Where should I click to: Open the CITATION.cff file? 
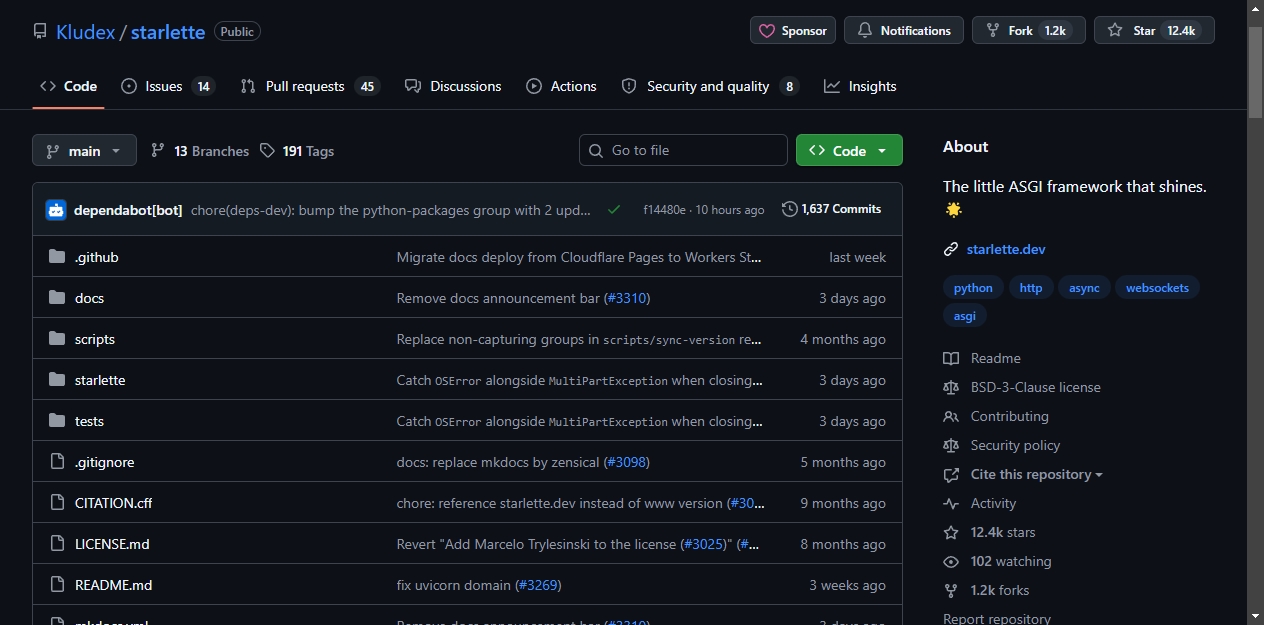point(113,503)
